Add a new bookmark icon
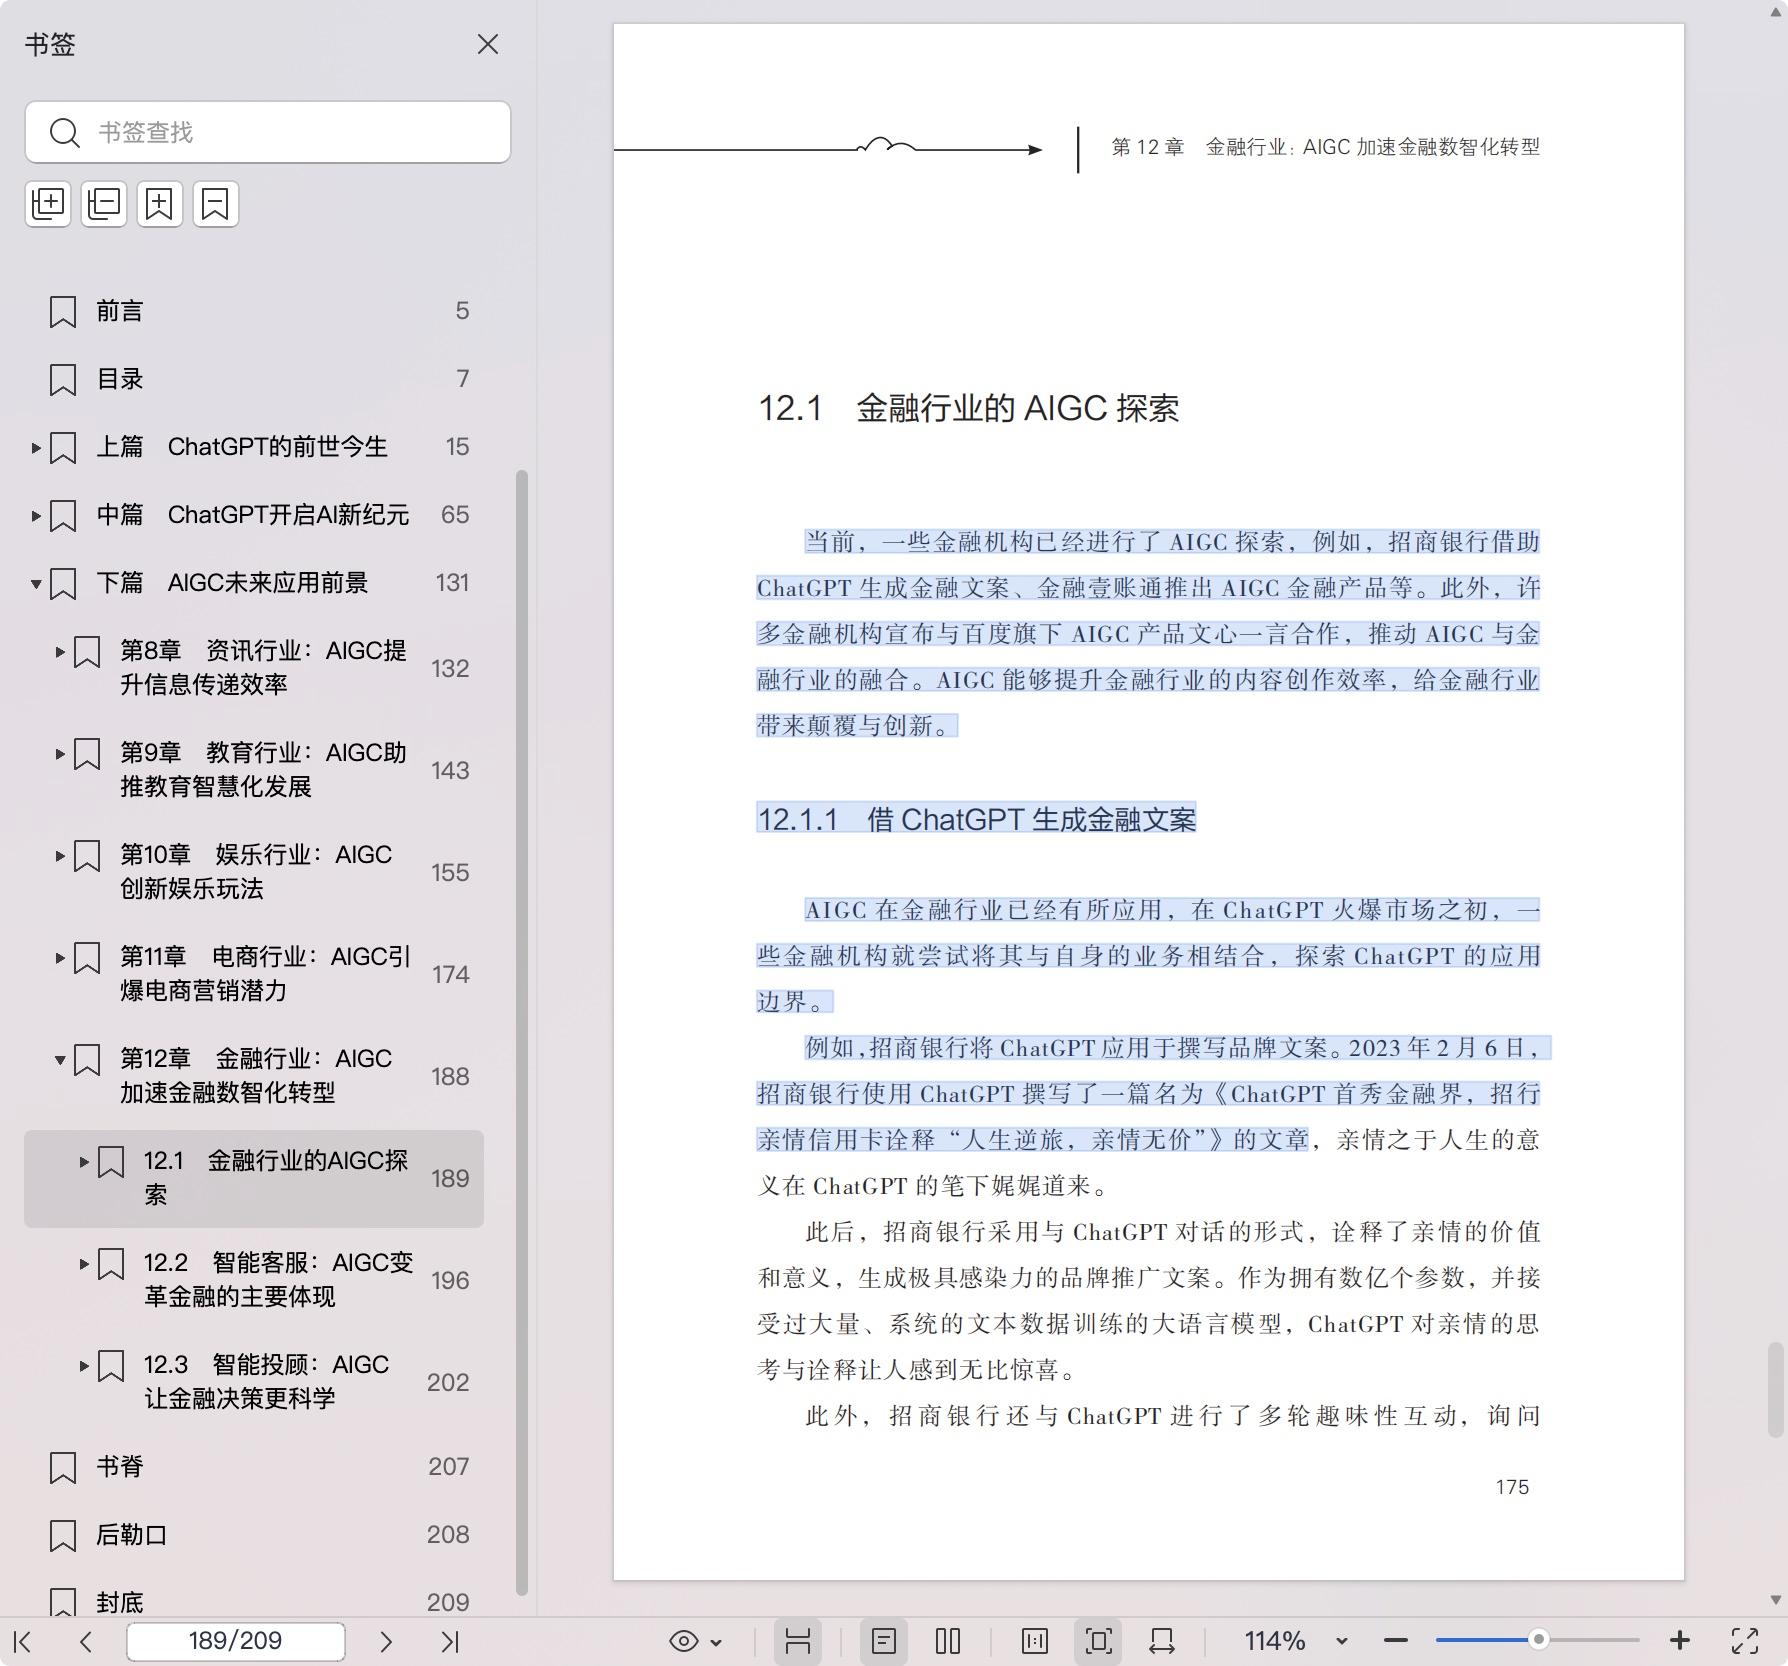Viewport: 1788px width, 1666px height. coord(160,204)
